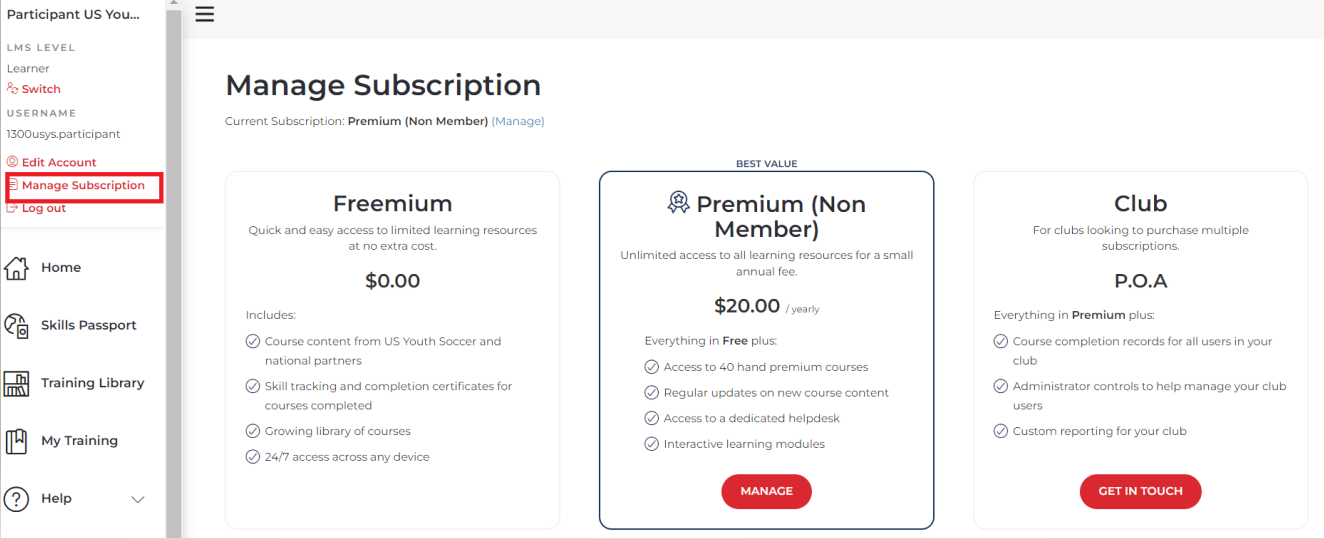The width and height of the screenshot is (1324, 539).
Task: Click the (Manage) link near Current Subscription
Action: pos(518,121)
